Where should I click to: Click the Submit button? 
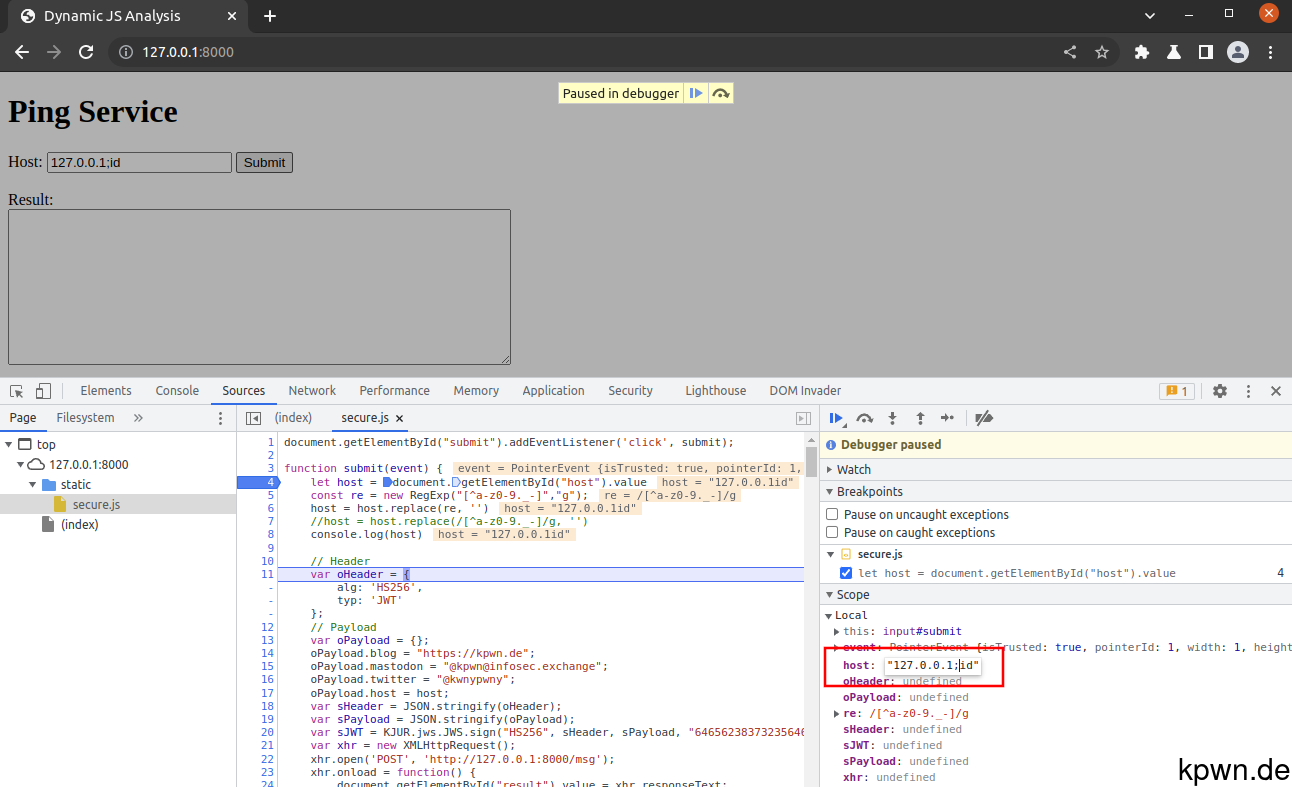point(264,162)
